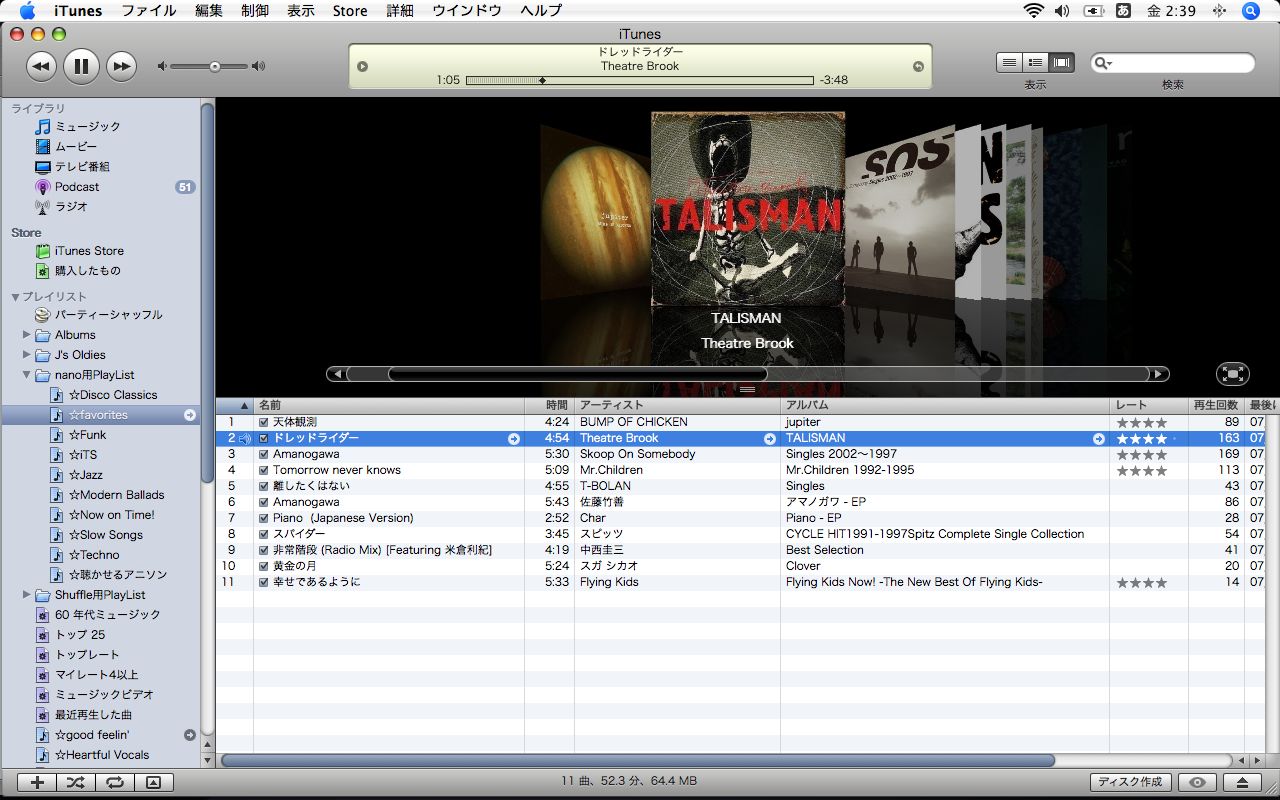Sort songs by アルバム column
1280x800 pixels.
click(x=945, y=406)
